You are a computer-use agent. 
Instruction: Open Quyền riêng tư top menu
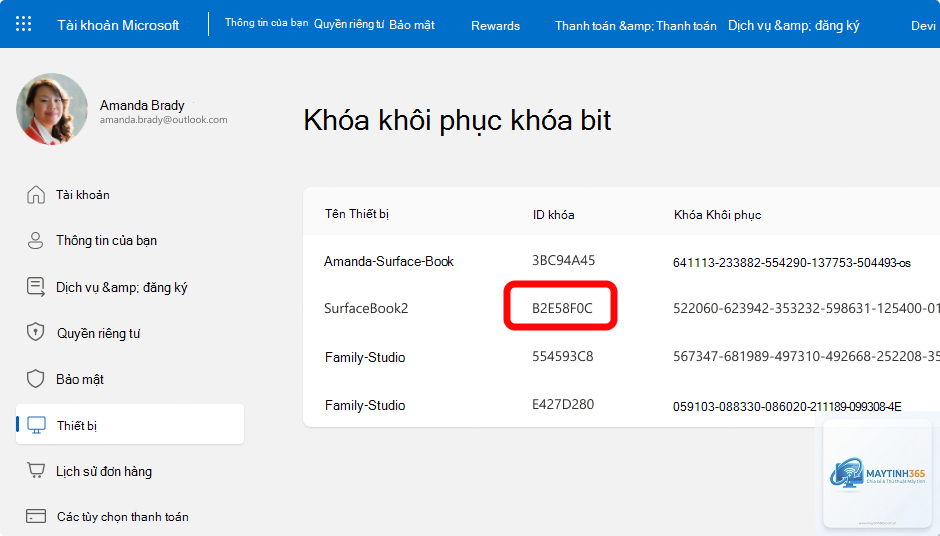[349, 25]
